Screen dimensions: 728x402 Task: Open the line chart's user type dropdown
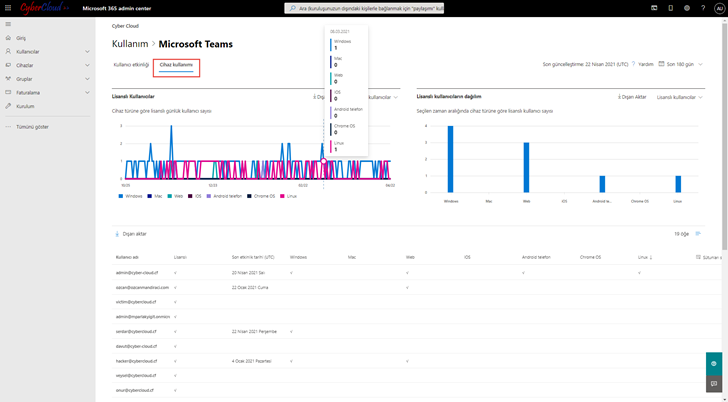click(x=384, y=97)
